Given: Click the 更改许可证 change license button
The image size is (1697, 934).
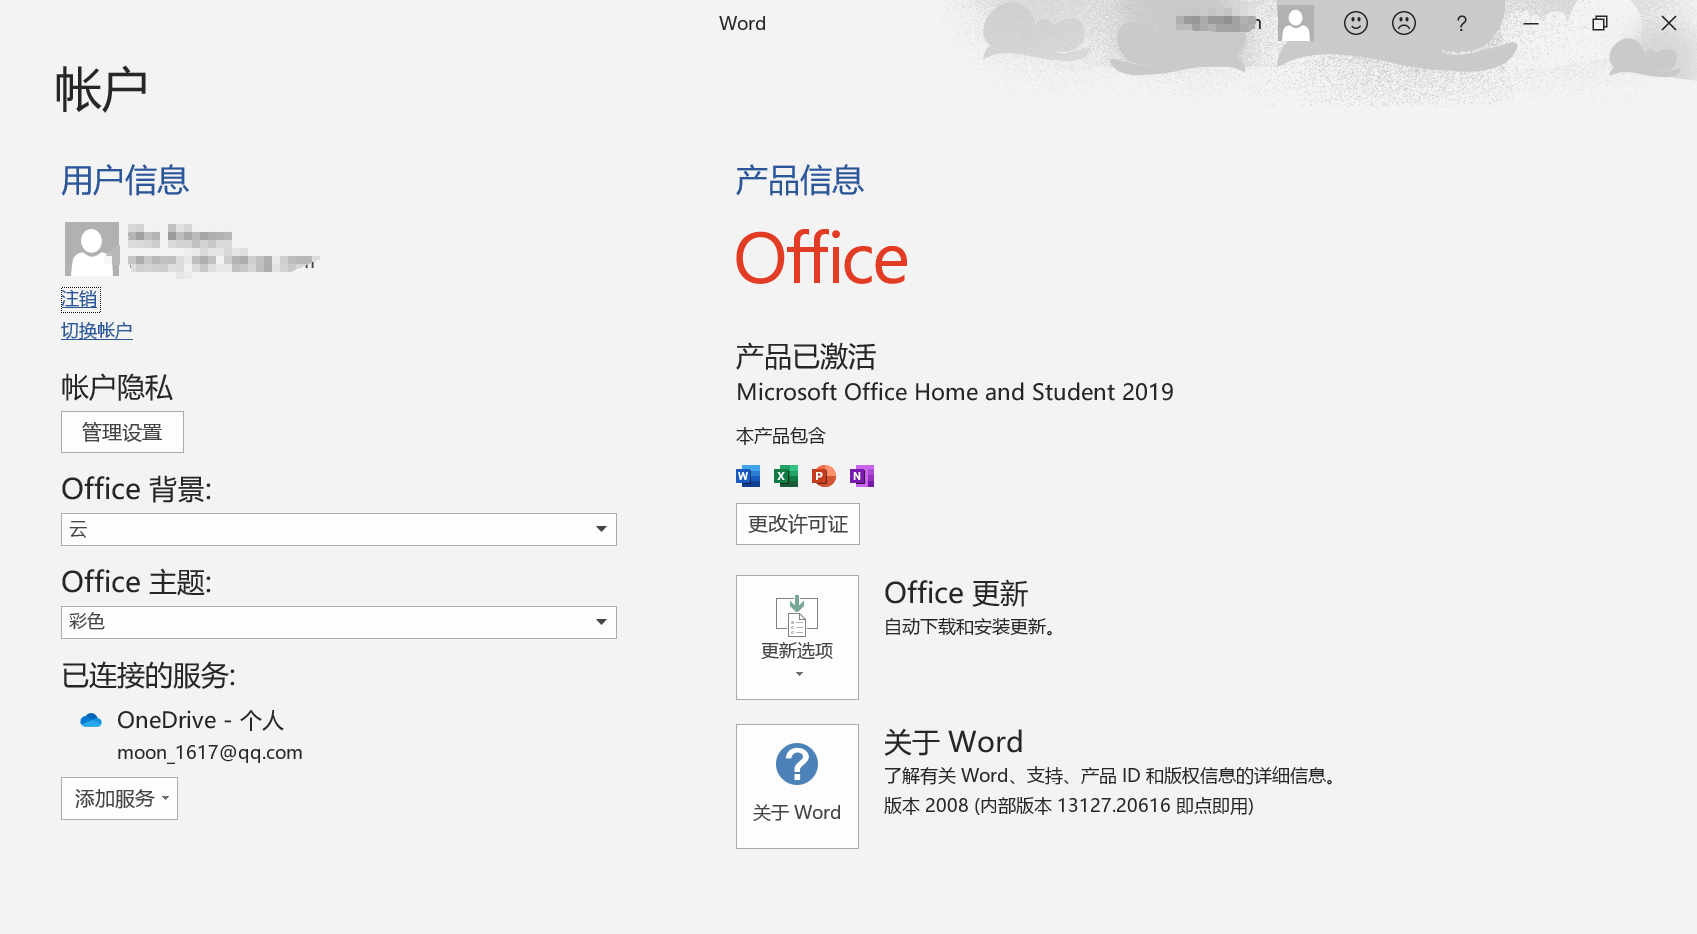Looking at the screenshot, I should coord(798,524).
